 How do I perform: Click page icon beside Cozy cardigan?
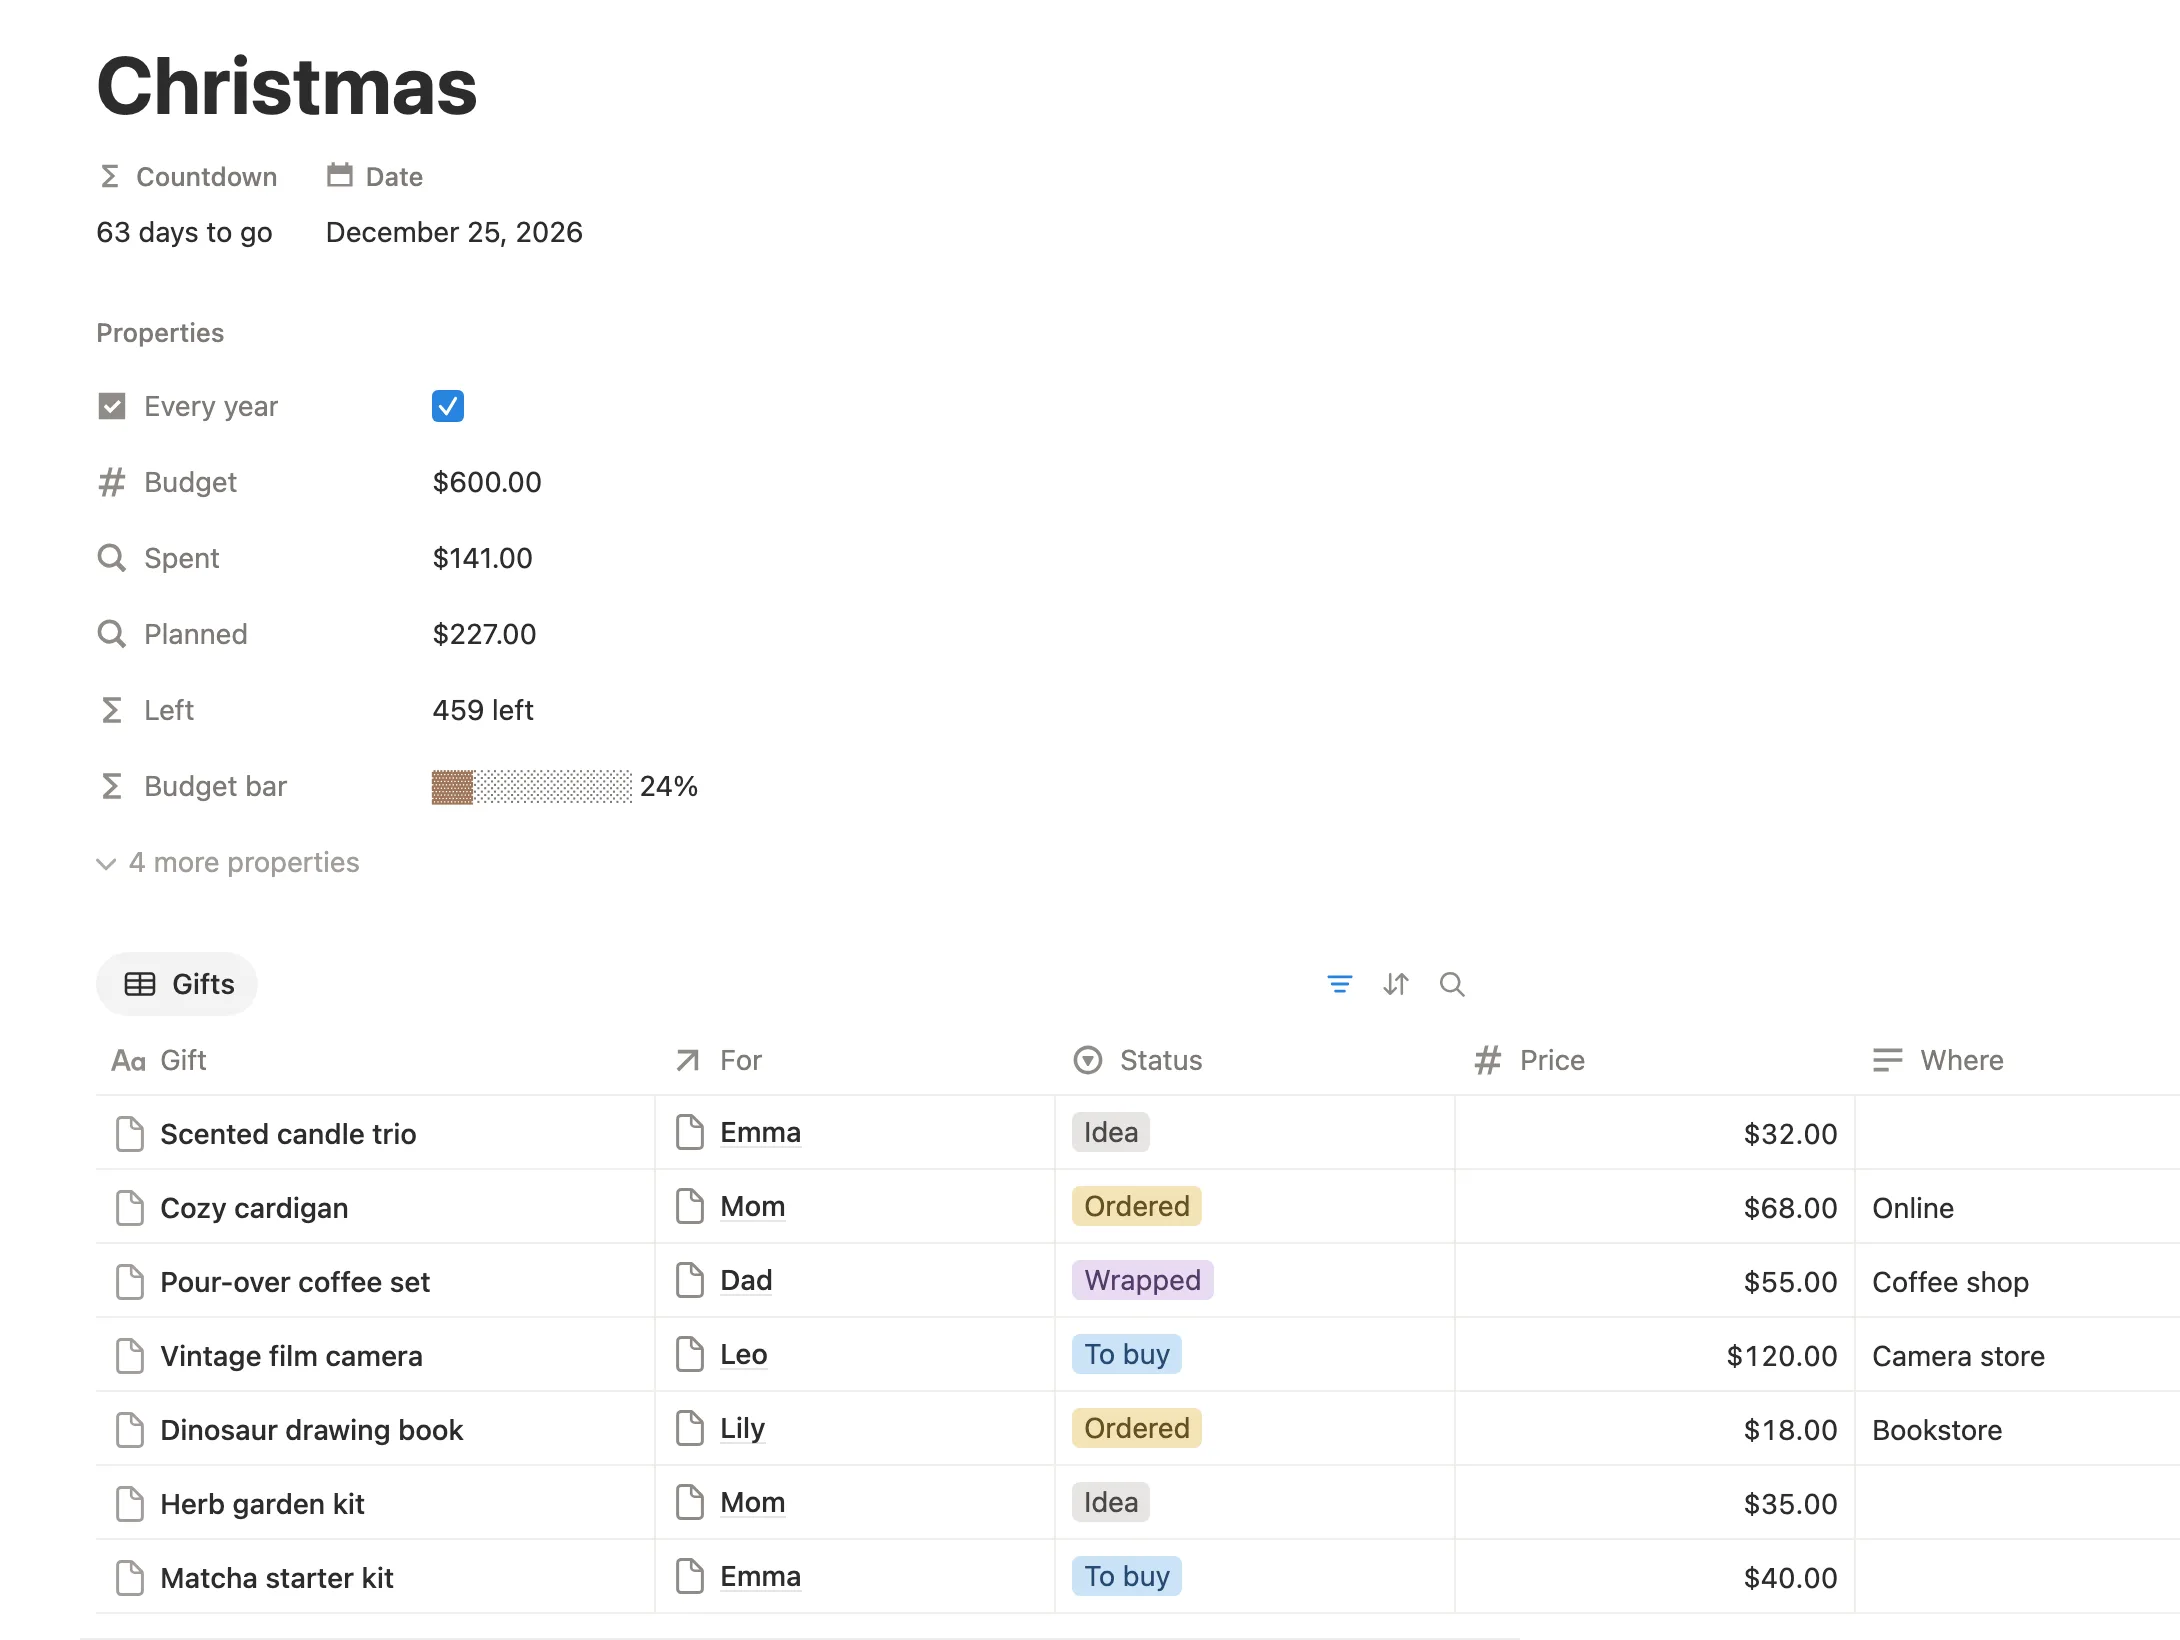[x=130, y=1208]
